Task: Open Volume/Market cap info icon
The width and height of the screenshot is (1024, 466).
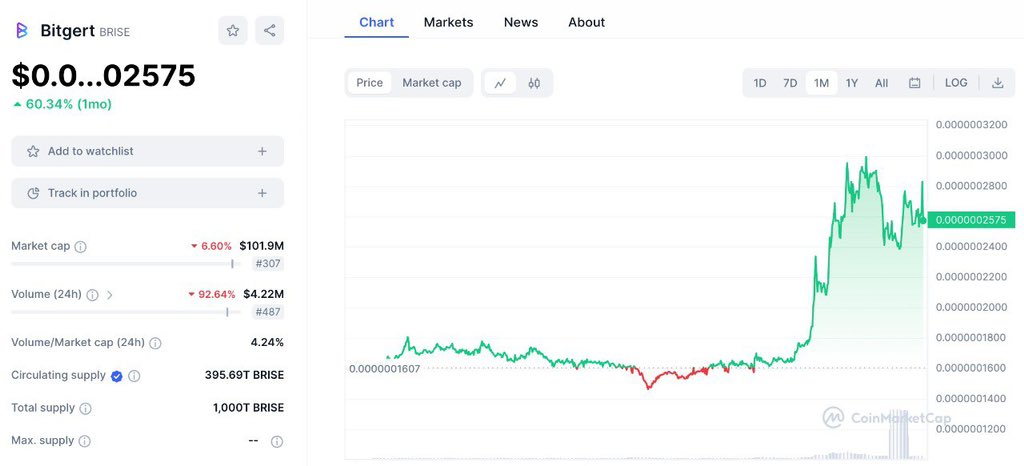Action: pyautogui.click(x=155, y=343)
